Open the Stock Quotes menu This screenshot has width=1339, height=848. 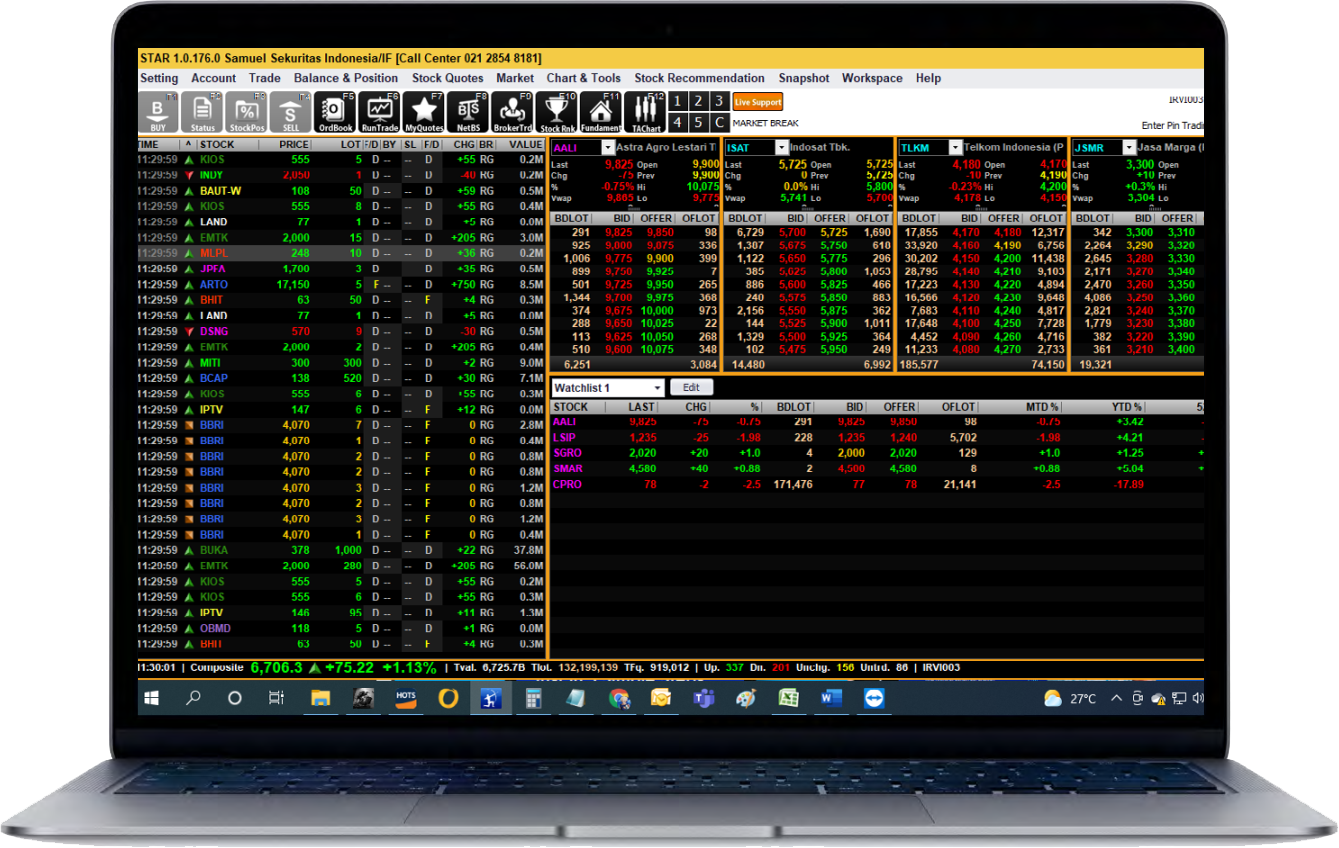tap(448, 78)
